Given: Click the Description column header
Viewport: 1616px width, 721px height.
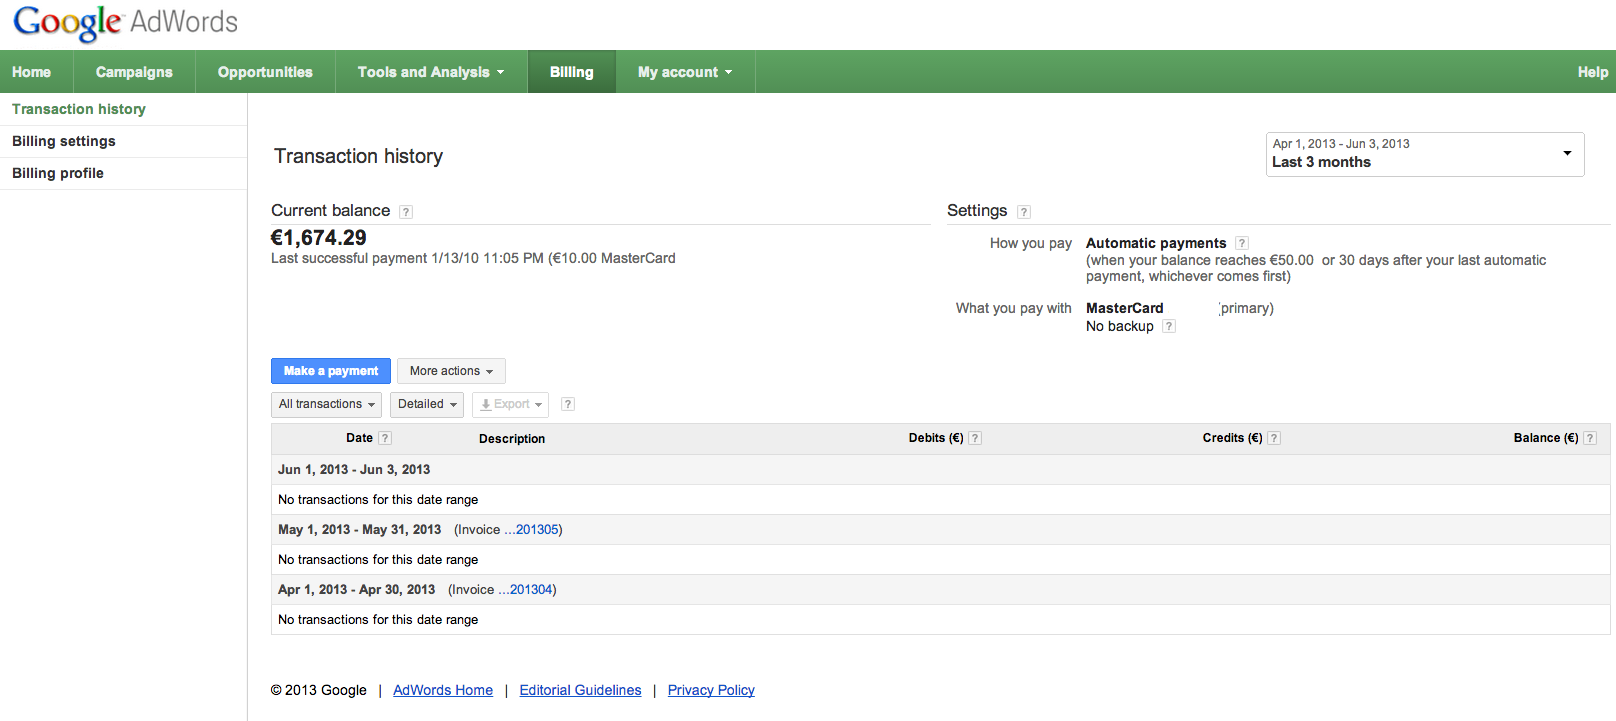Looking at the screenshot, I should click(x=512, y=439).
